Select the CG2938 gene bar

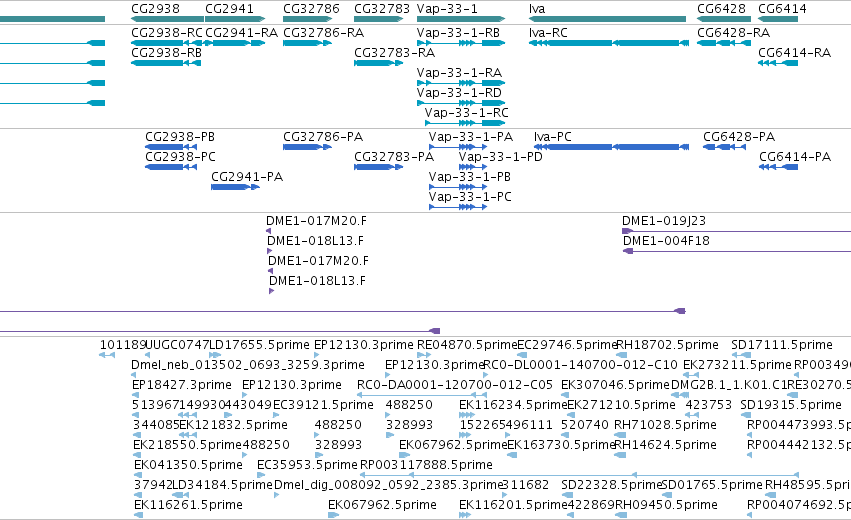(x=168, y=19)
